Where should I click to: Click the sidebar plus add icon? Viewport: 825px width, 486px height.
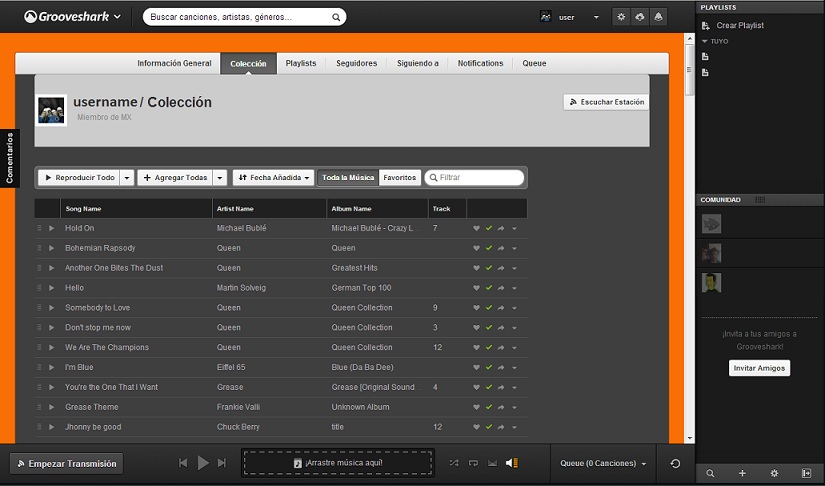pyautogui.click(x=742, y=473)
